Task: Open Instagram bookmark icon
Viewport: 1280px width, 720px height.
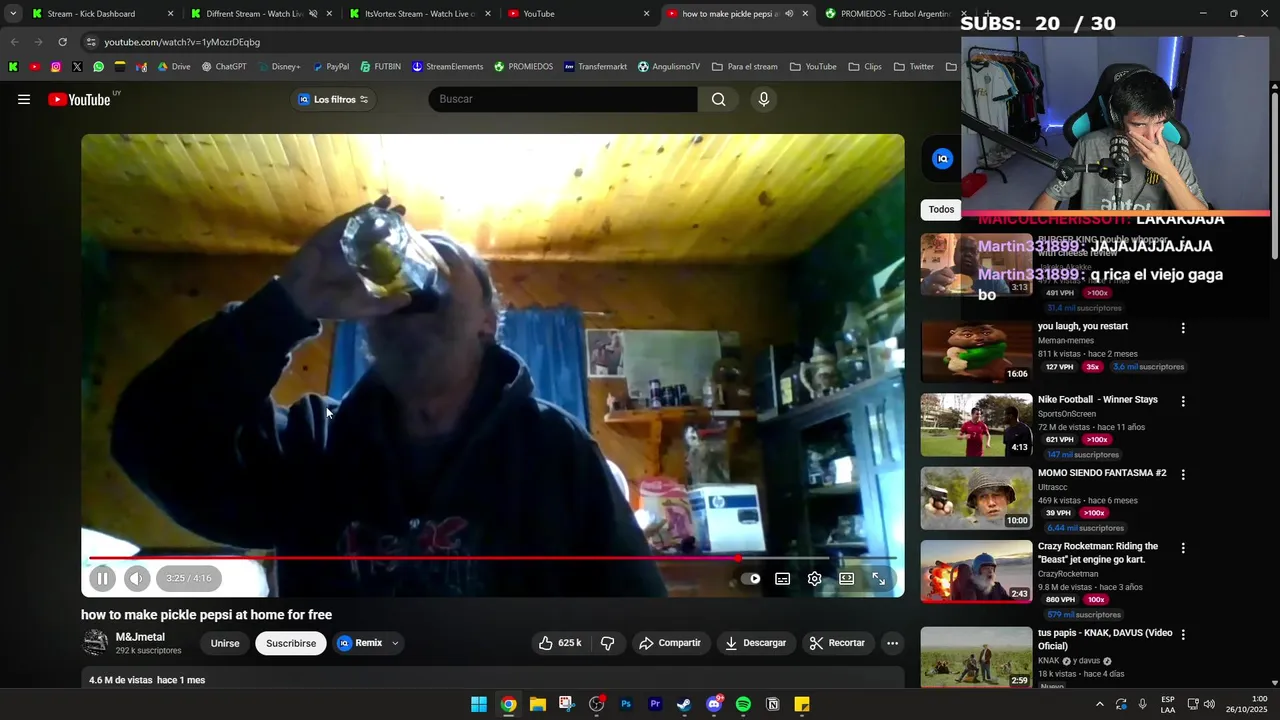Action: click(x=56, y=67)
